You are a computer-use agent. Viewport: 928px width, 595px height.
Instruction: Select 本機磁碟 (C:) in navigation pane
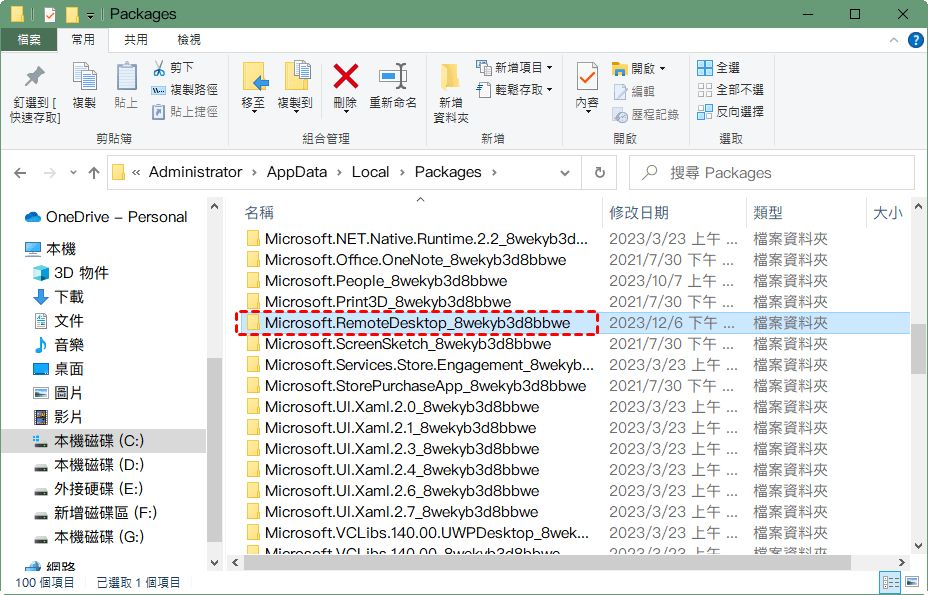[x=104, y=441]
